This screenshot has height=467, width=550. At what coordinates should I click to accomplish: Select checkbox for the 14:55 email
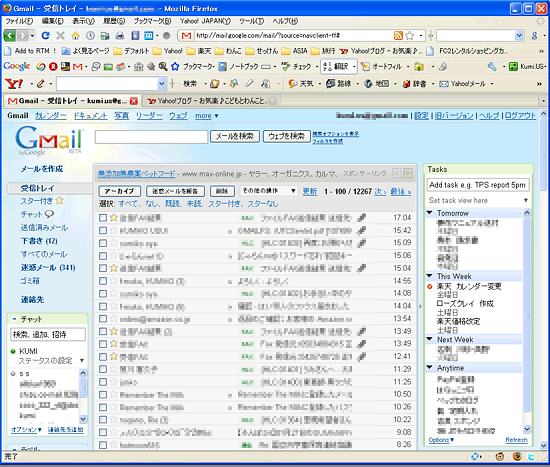(103, 281)
